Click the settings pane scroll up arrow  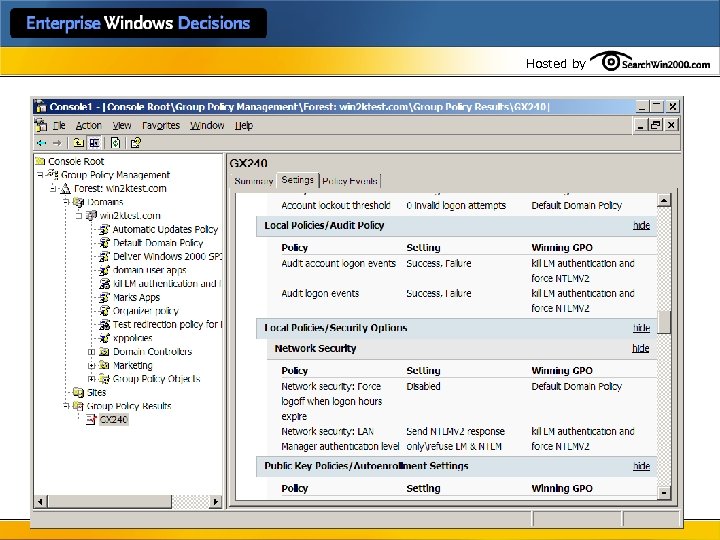click(664, 200)
